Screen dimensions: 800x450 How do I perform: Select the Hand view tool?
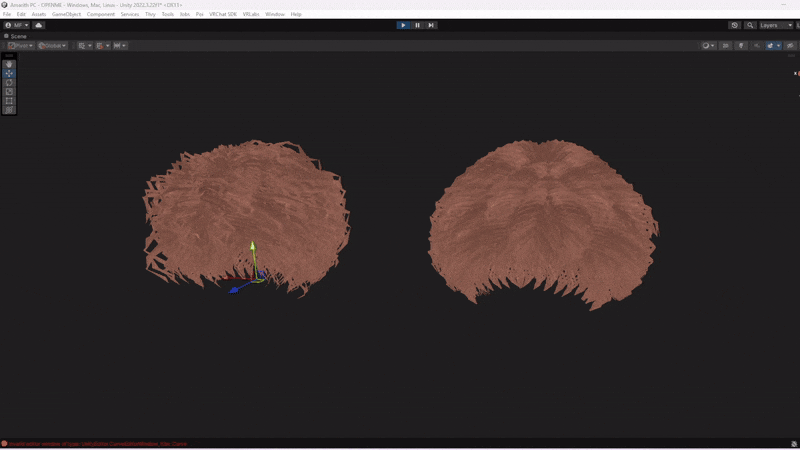(9, 65)
